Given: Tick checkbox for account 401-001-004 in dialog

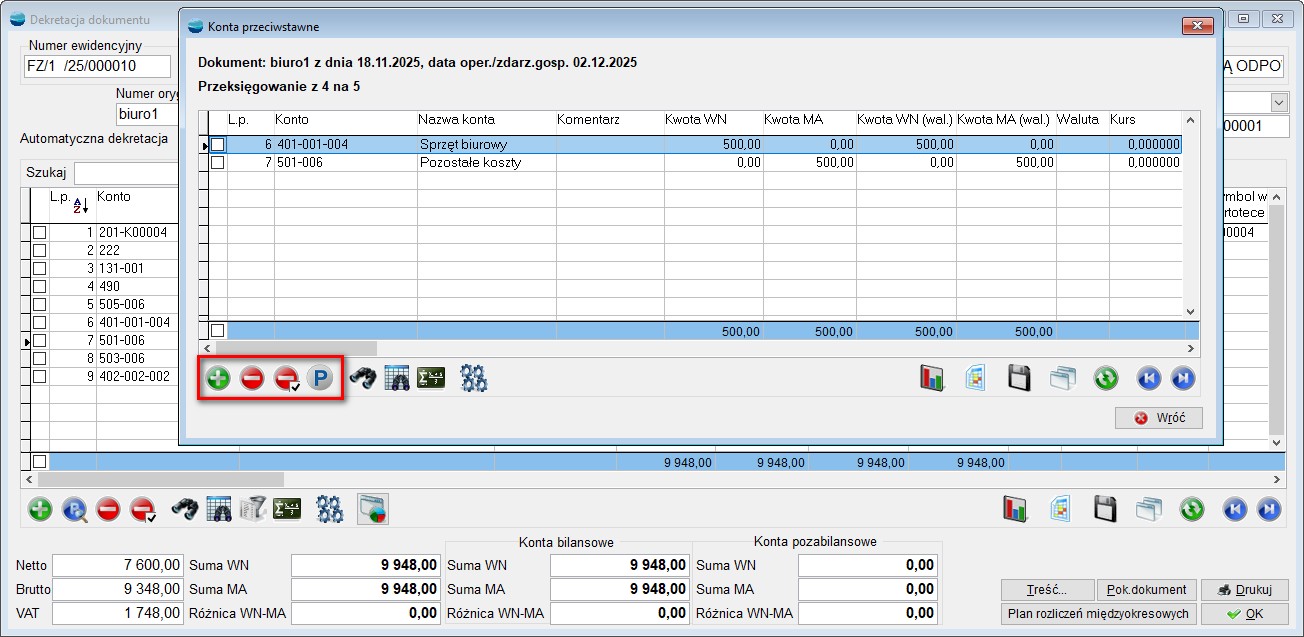Looking at the screenshot, I should coord(217,145).
